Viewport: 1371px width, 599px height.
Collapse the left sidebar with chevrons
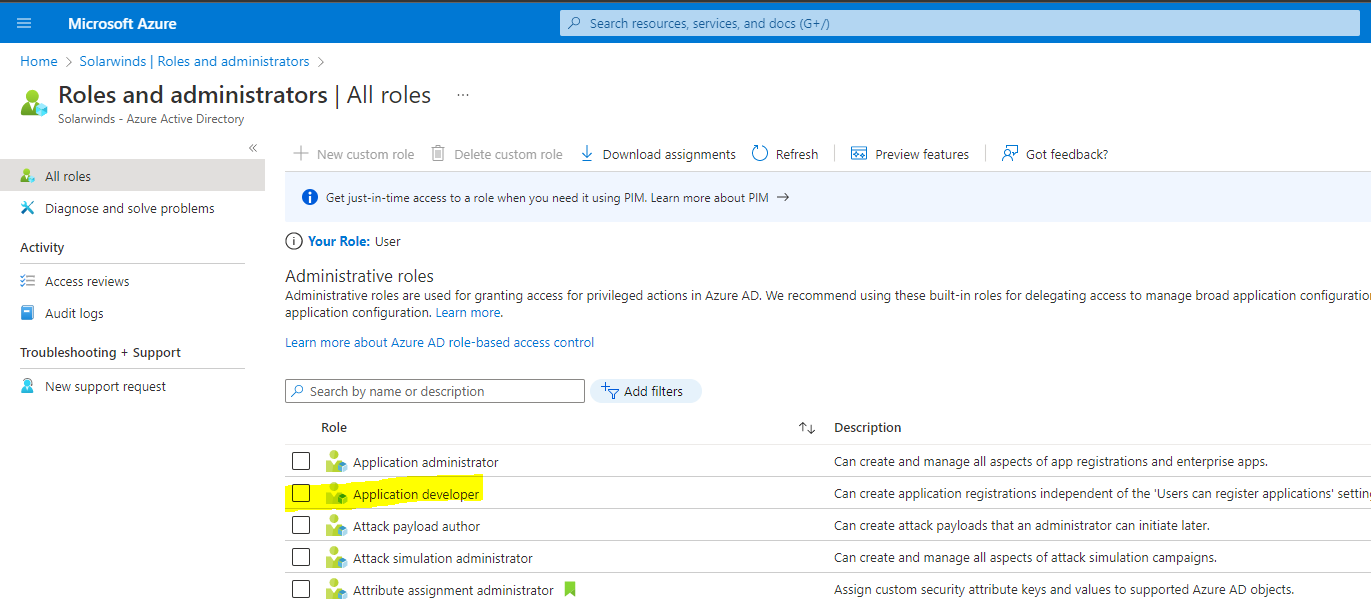coord(253,148)
